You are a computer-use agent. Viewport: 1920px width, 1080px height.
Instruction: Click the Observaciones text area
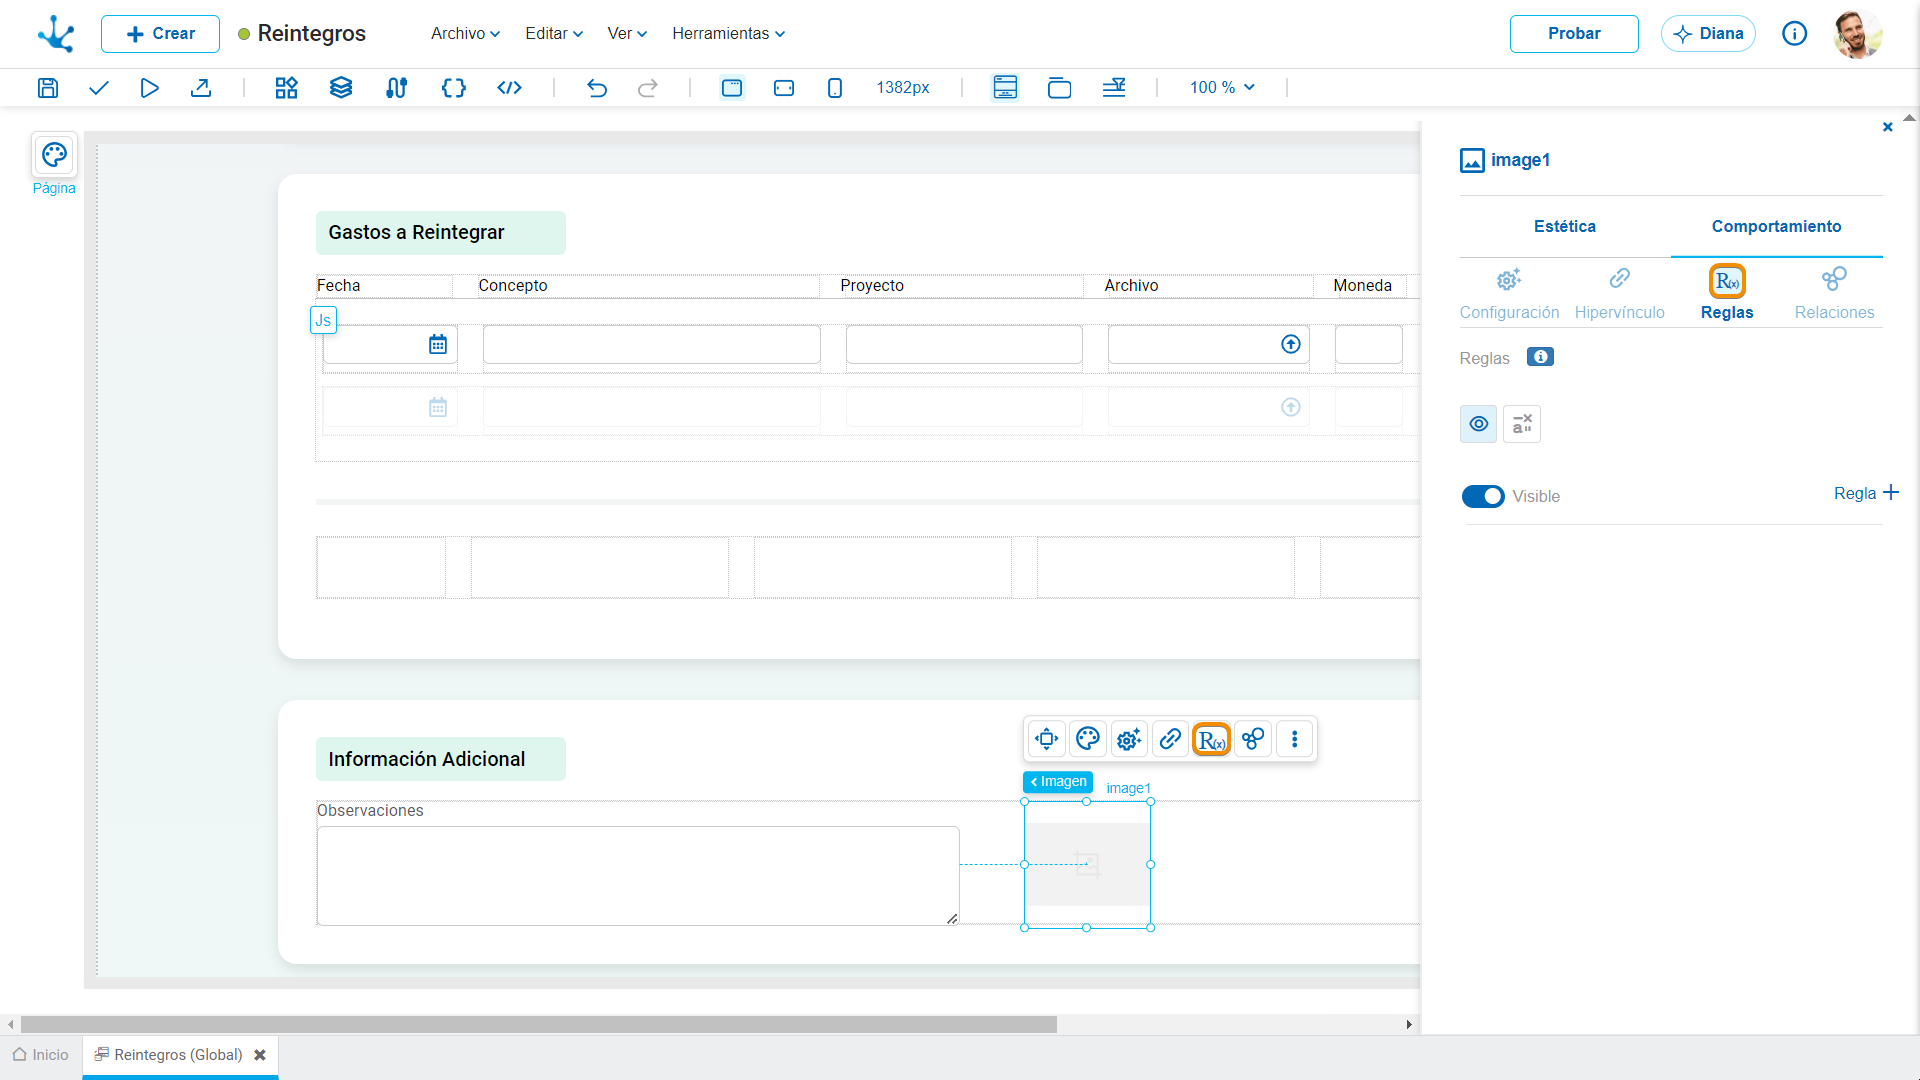[638, 876]
